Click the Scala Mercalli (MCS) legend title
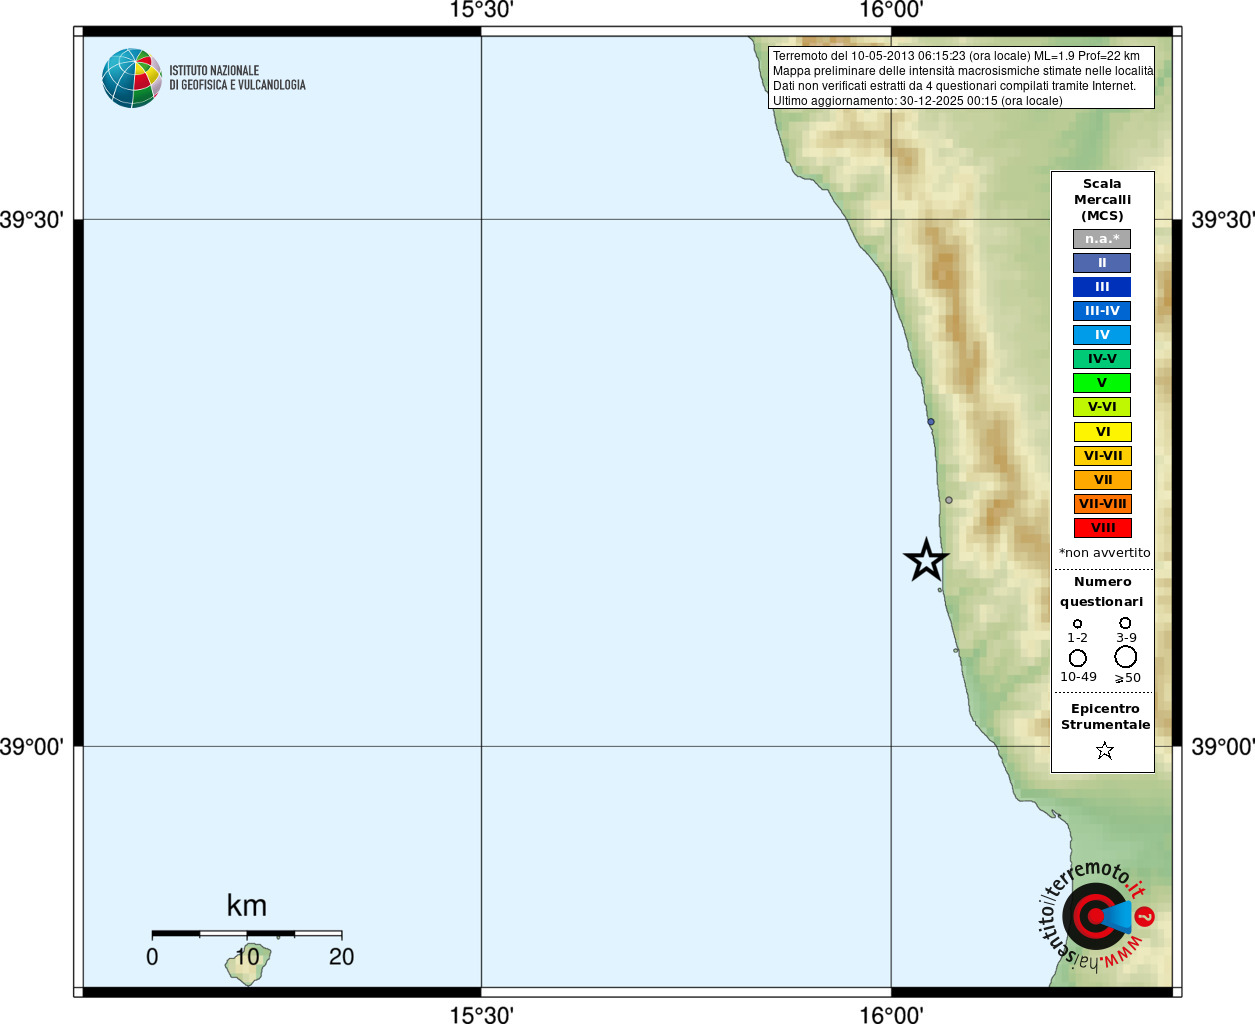This screenshot has width=1255, height=1024. pos(1102,200)
